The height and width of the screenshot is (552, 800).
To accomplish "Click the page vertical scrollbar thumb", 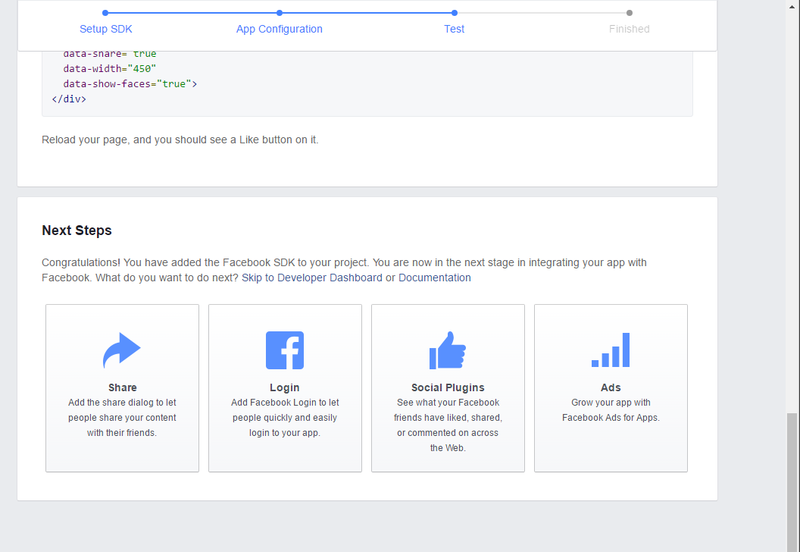I will [x=792, y=482].
